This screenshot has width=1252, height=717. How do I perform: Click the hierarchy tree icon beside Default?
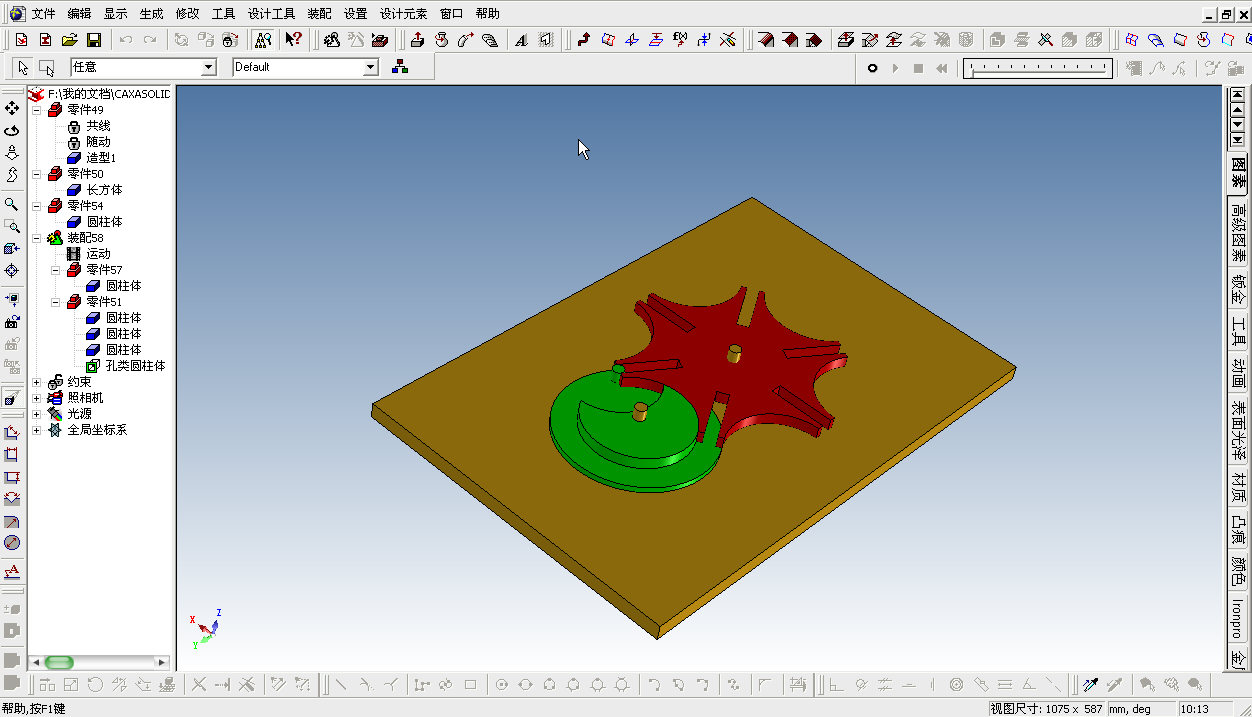400,67
